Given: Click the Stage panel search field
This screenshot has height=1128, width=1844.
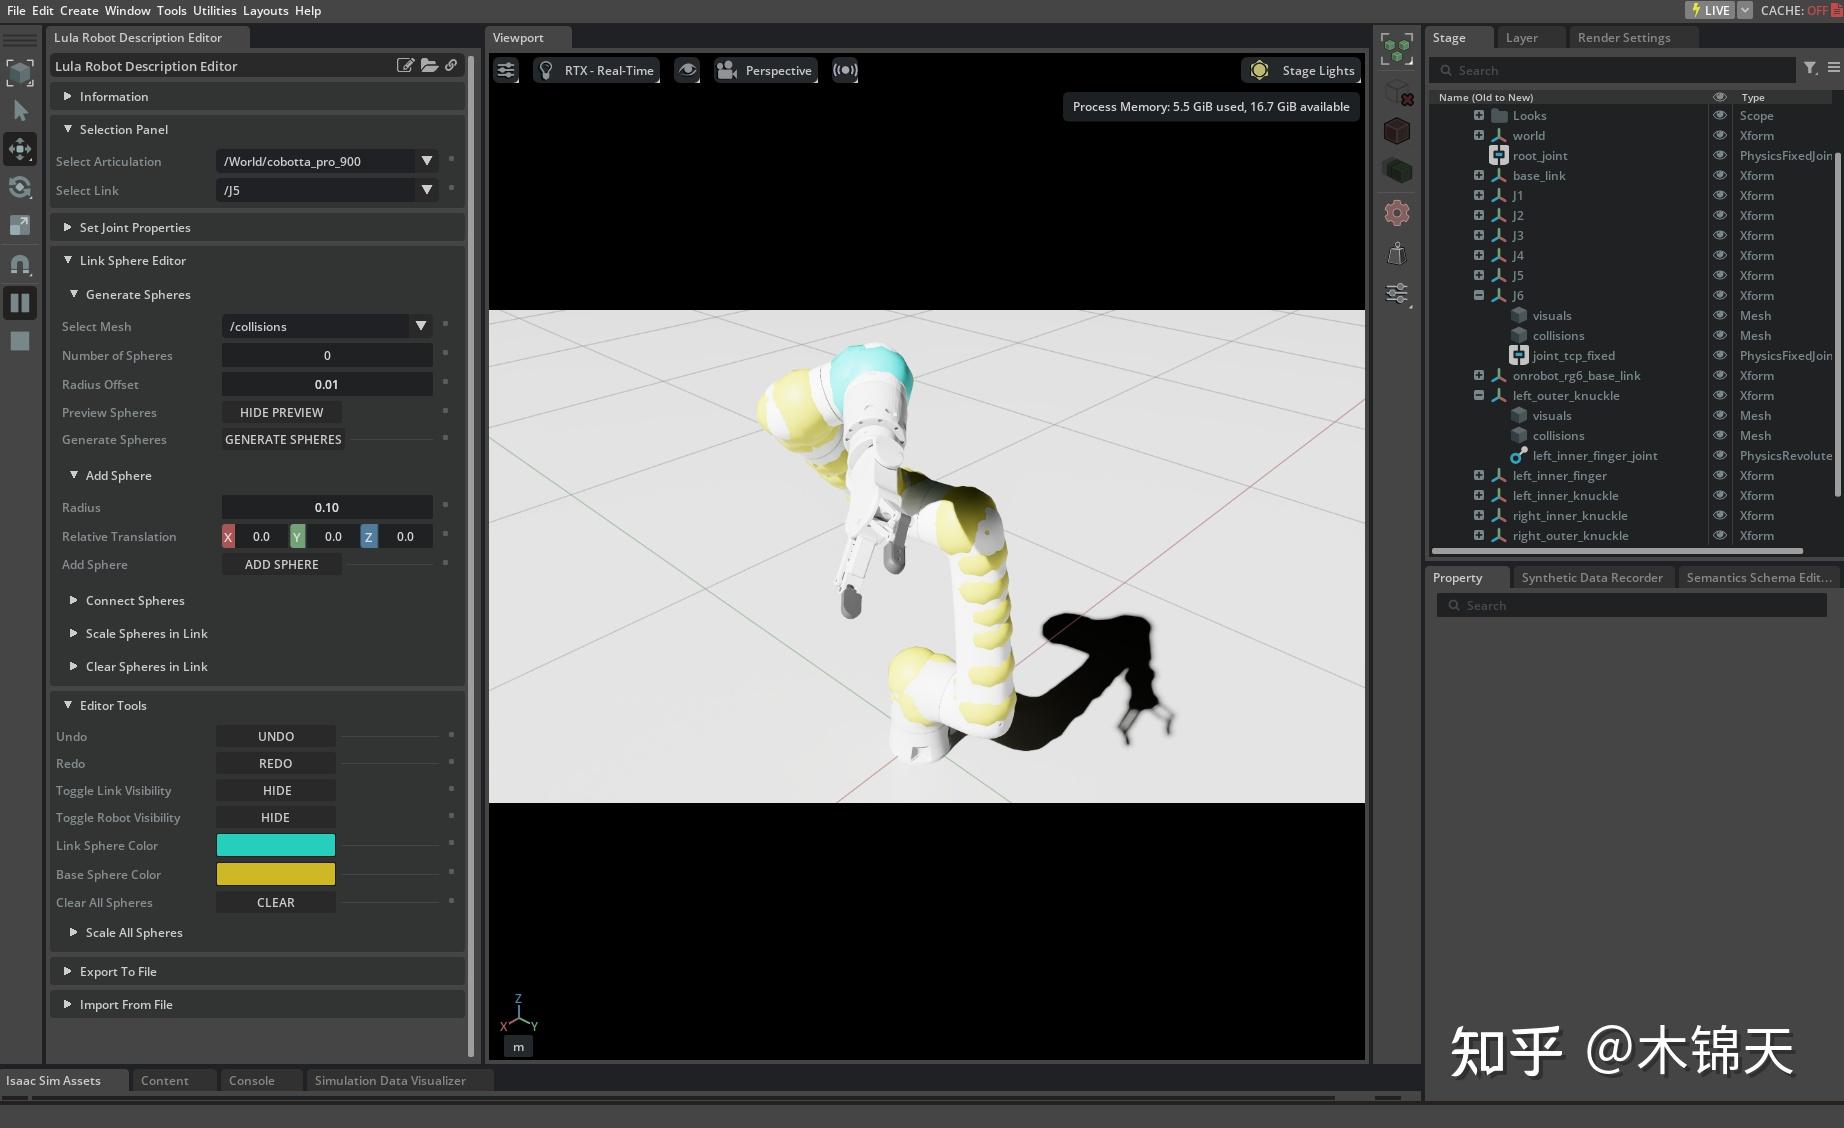Looking at the screenshot, I should [x=1610, y=70].
